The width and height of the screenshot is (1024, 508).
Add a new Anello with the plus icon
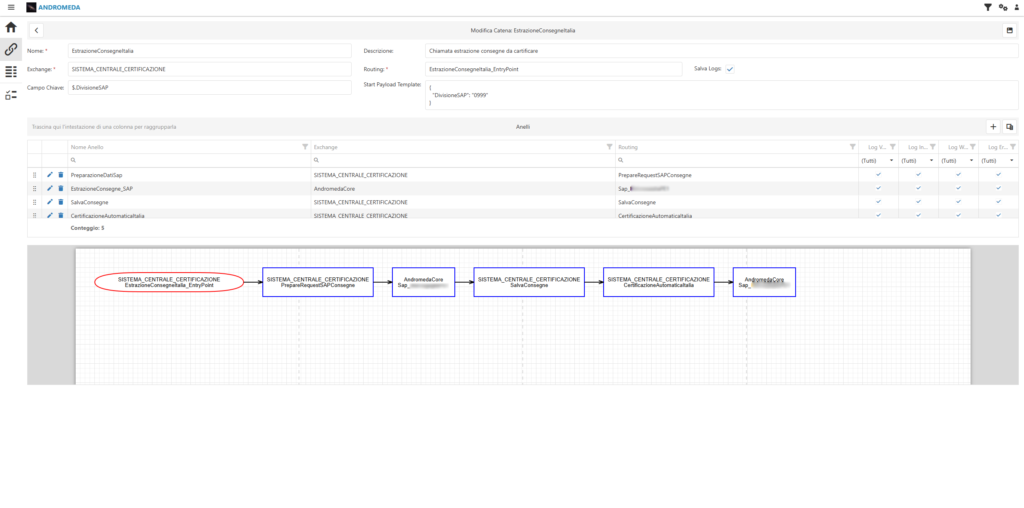(x=993, y=127)
